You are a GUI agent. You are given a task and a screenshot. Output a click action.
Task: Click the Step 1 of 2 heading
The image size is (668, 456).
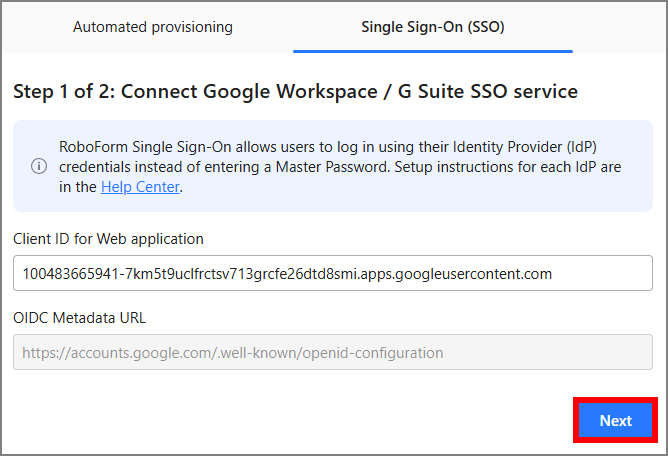(295, 92)
